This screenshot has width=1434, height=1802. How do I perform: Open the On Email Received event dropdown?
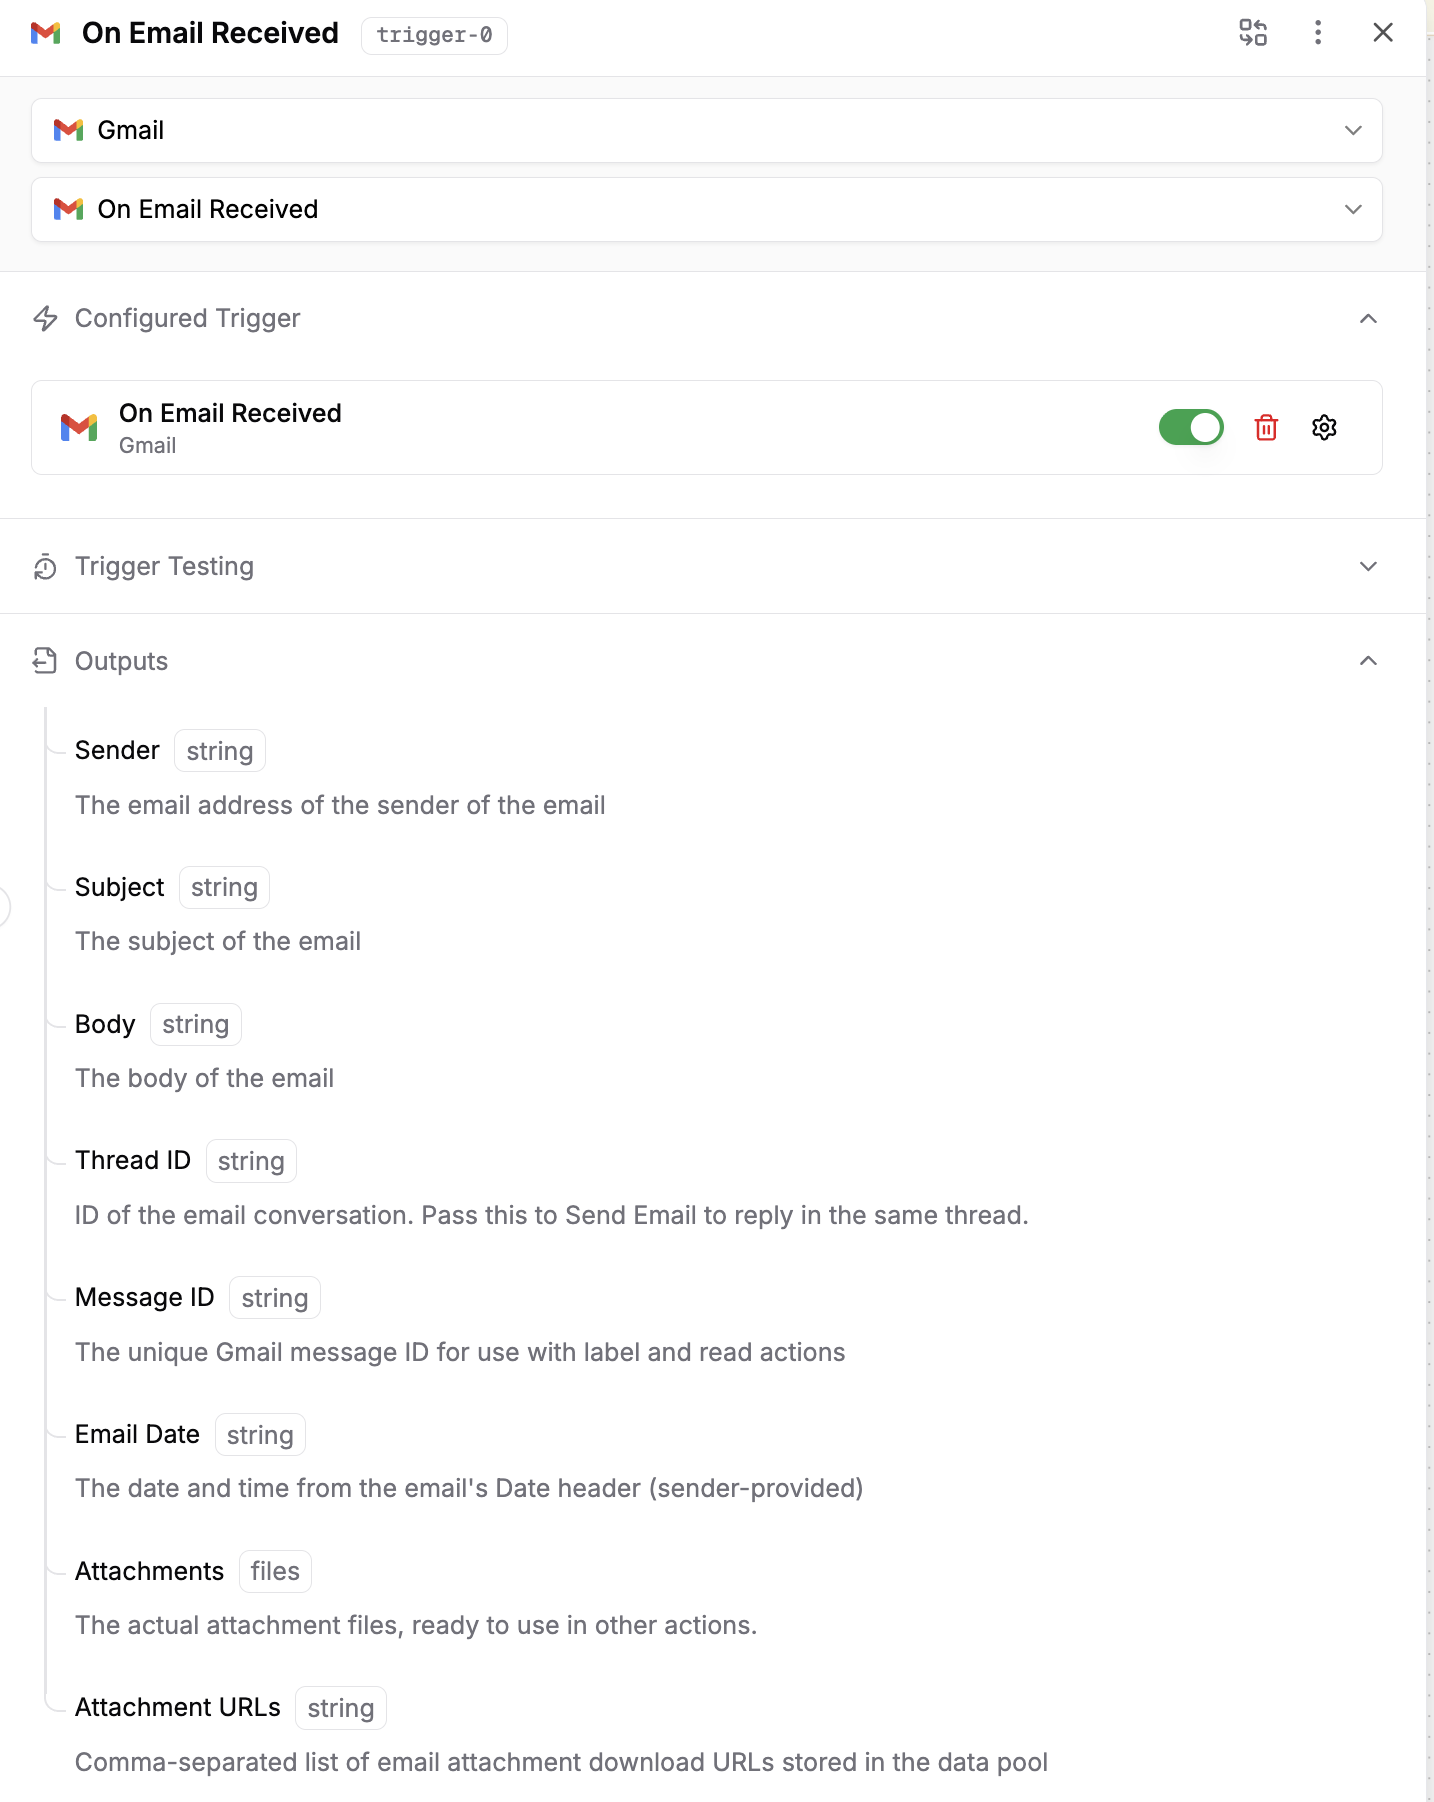point(706,210)
